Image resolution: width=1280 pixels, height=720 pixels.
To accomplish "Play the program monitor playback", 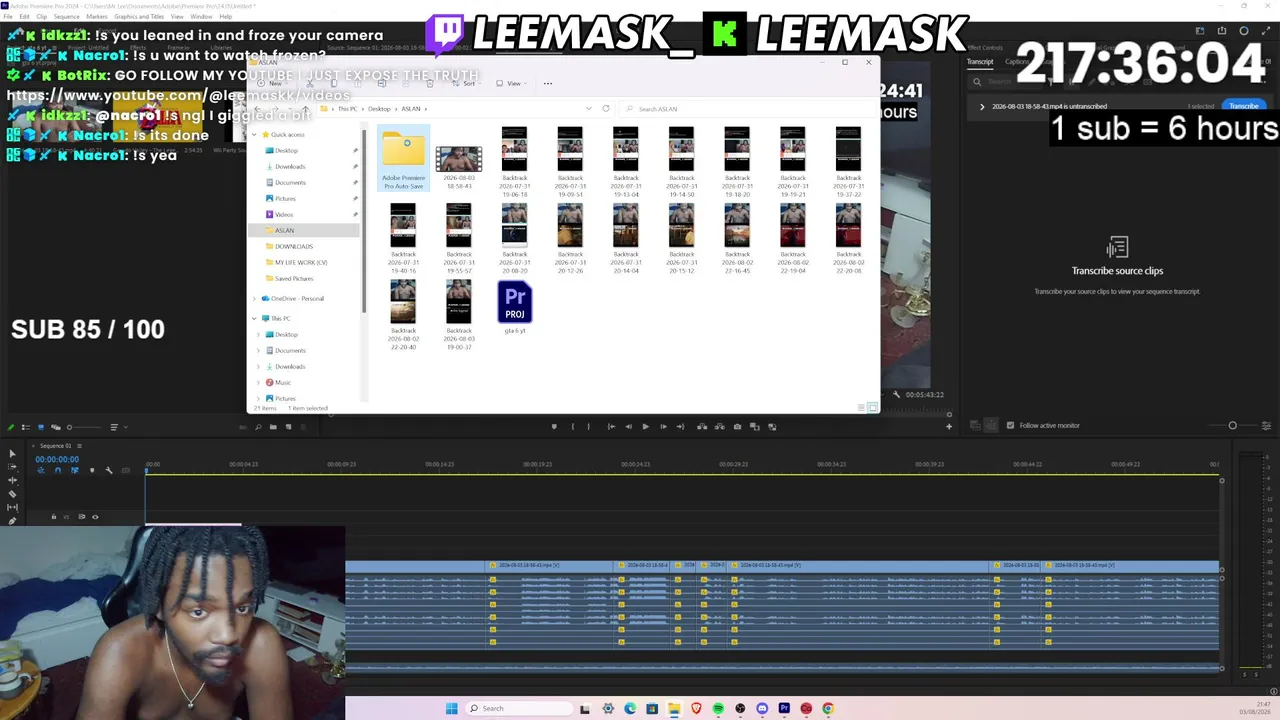I will coord(645,427).
